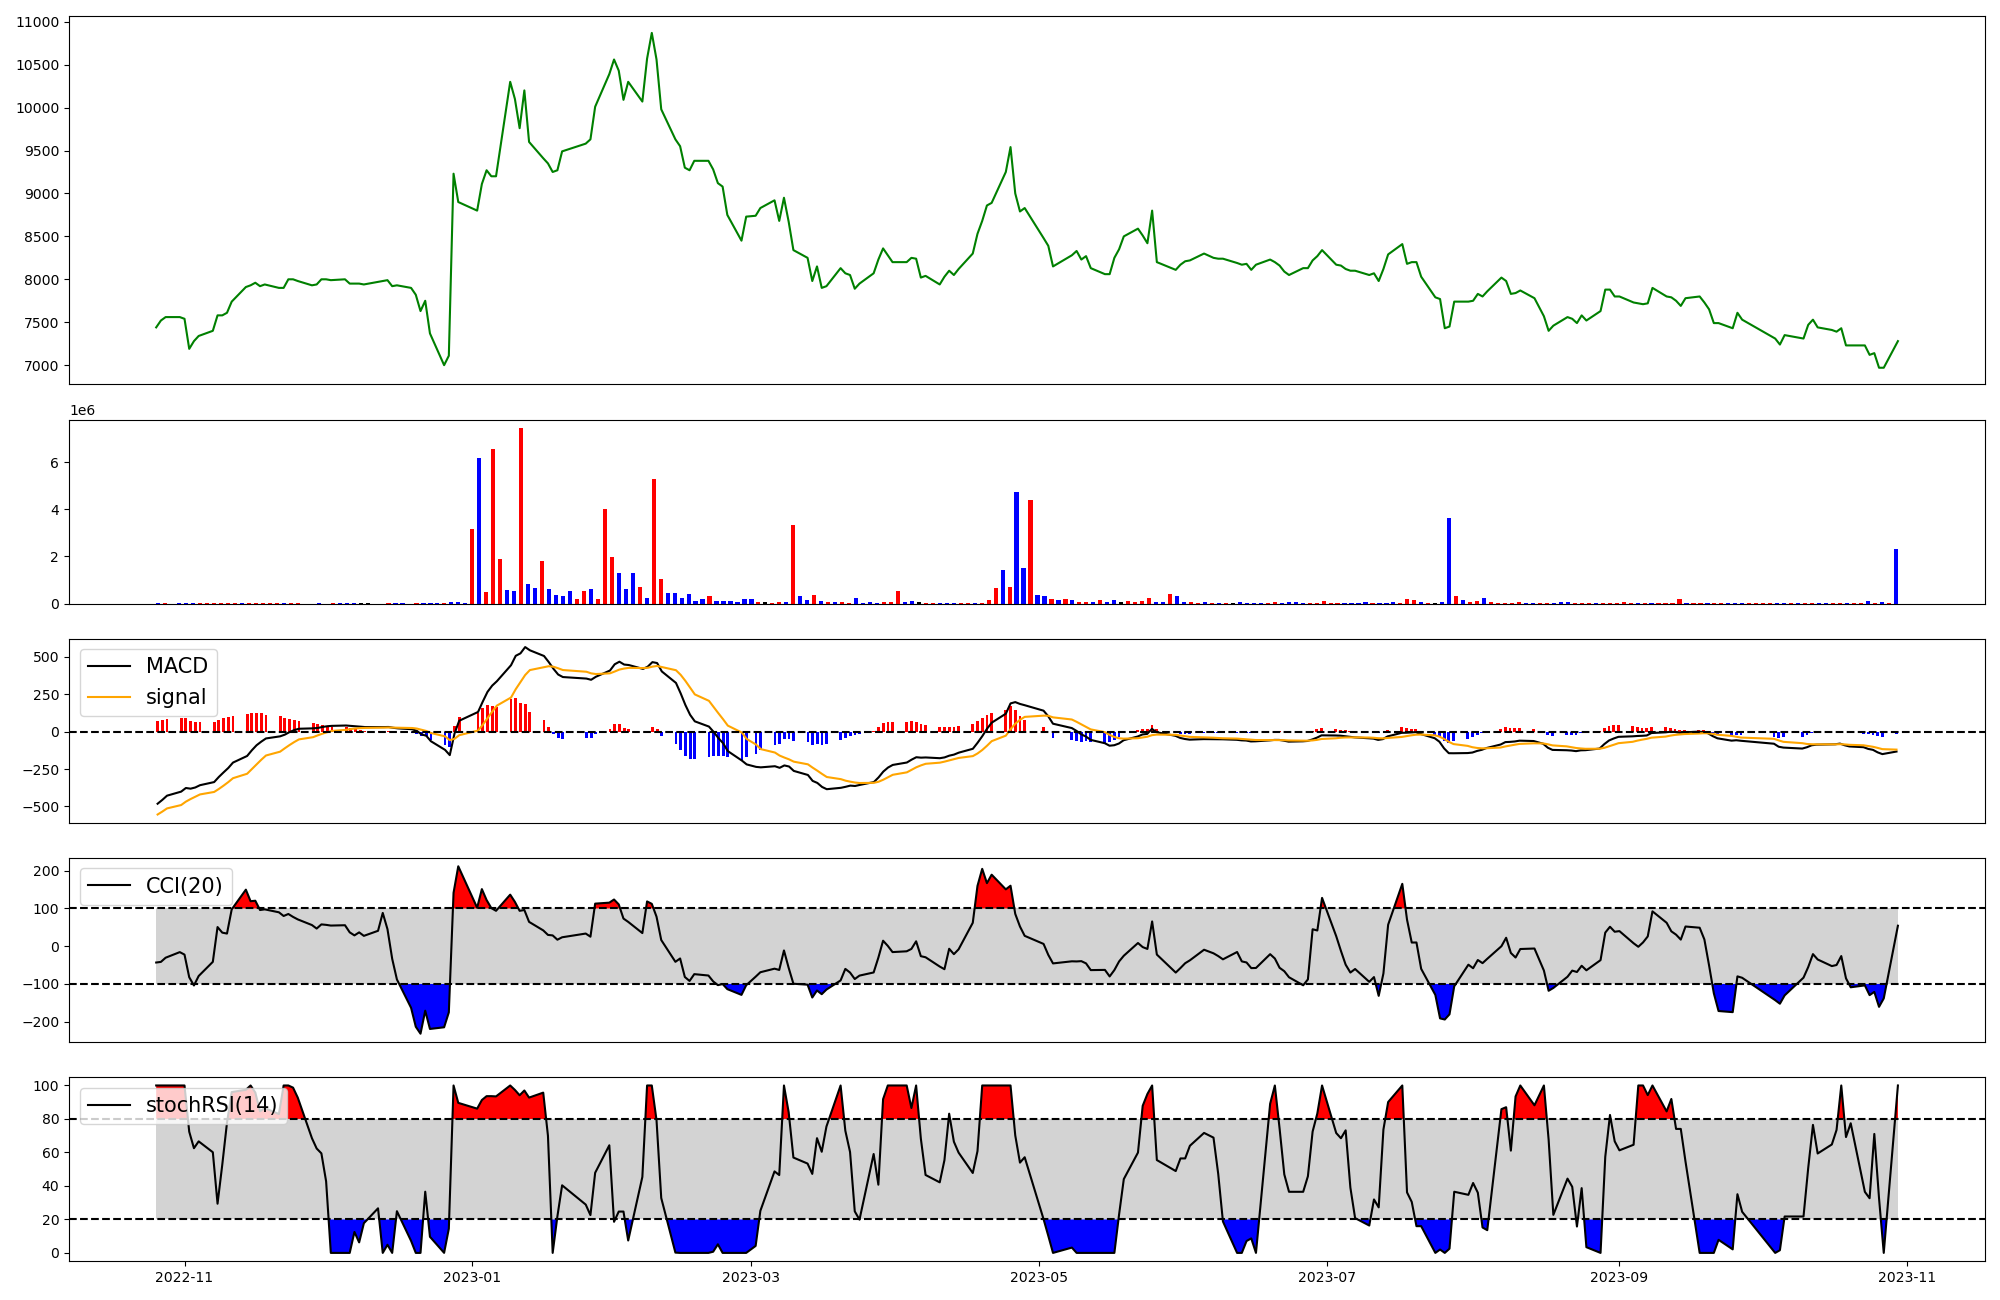Click the 7000 price axis label
This screenshot has height=1300, width=2000.
(x=41, y=366)
